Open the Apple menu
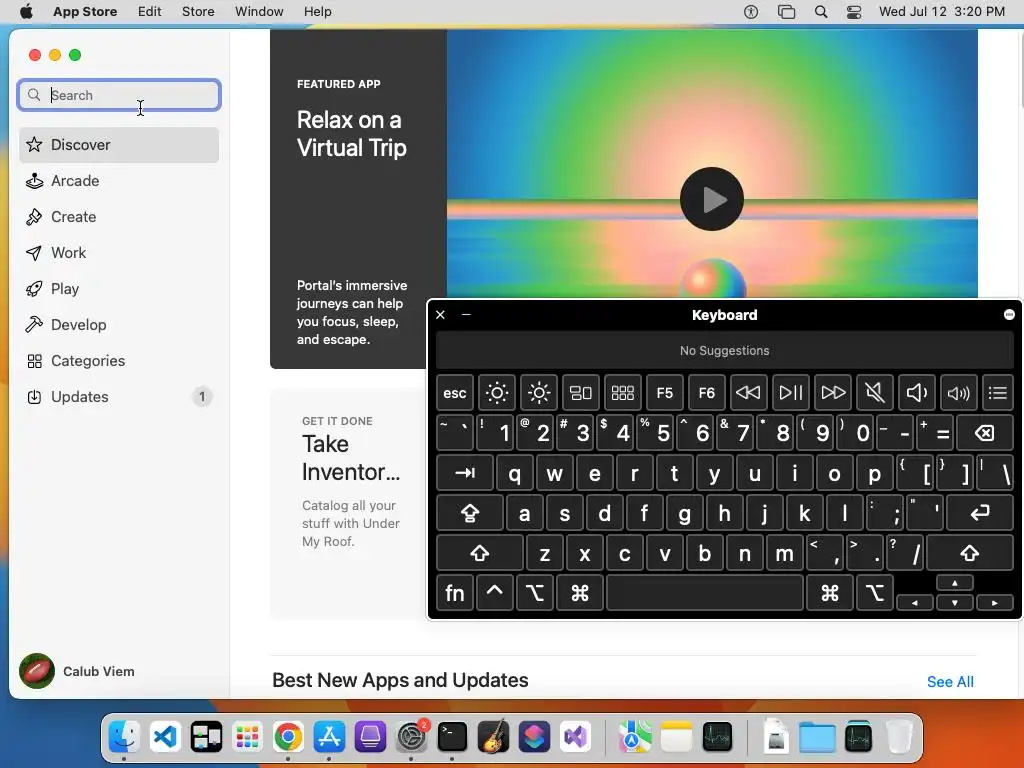 (x=26, y=12)
